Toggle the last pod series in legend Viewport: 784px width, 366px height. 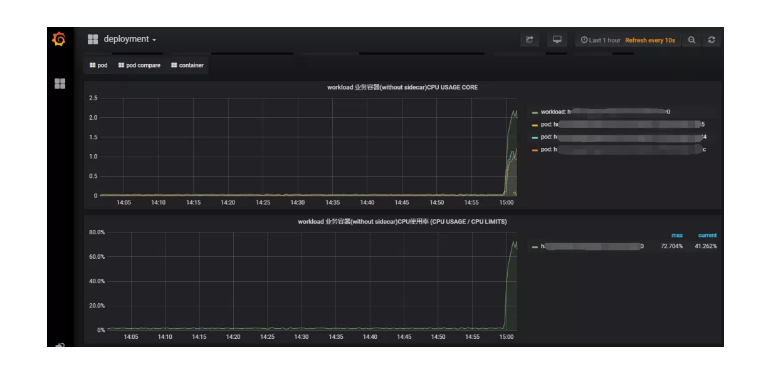[x=619, y=150]
